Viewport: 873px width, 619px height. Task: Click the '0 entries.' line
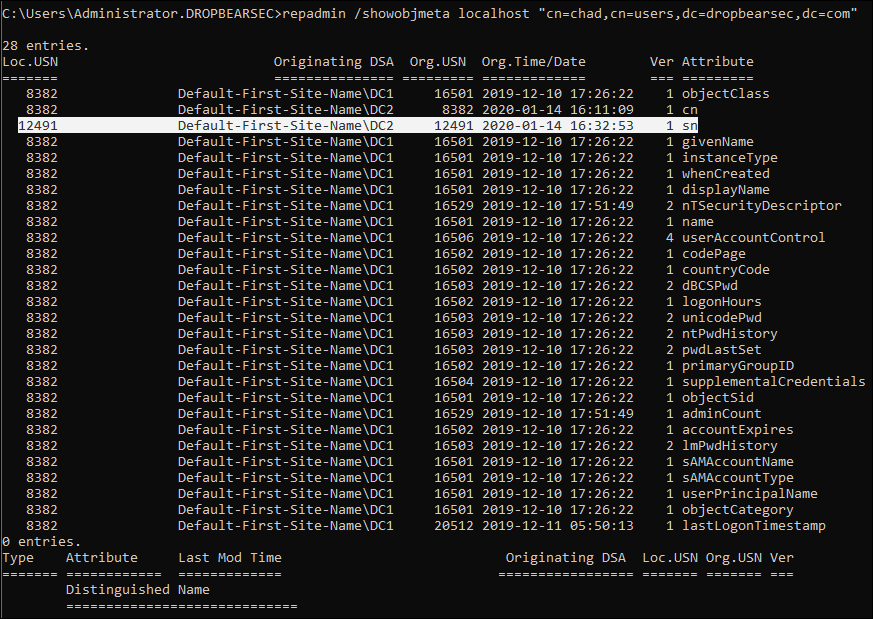42,542
